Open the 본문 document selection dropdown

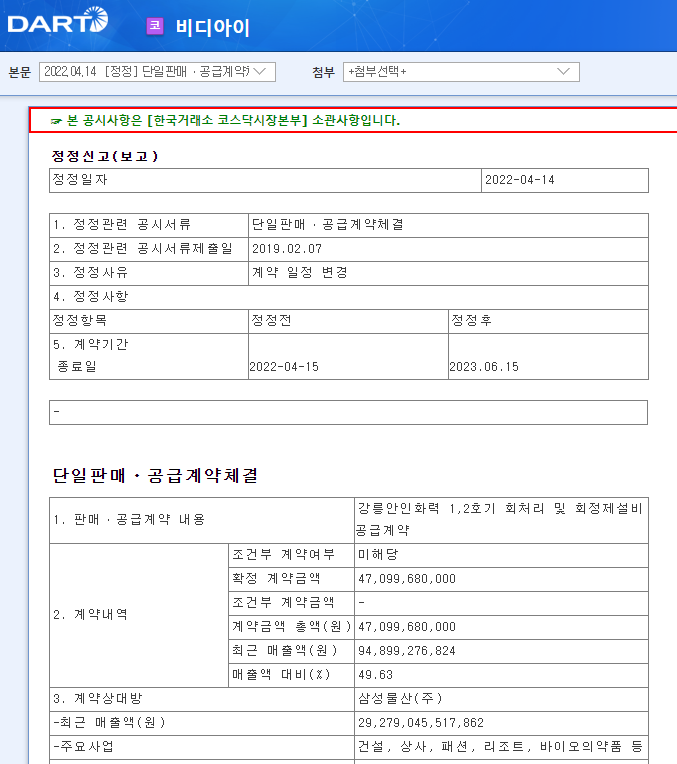coord(157,72)
